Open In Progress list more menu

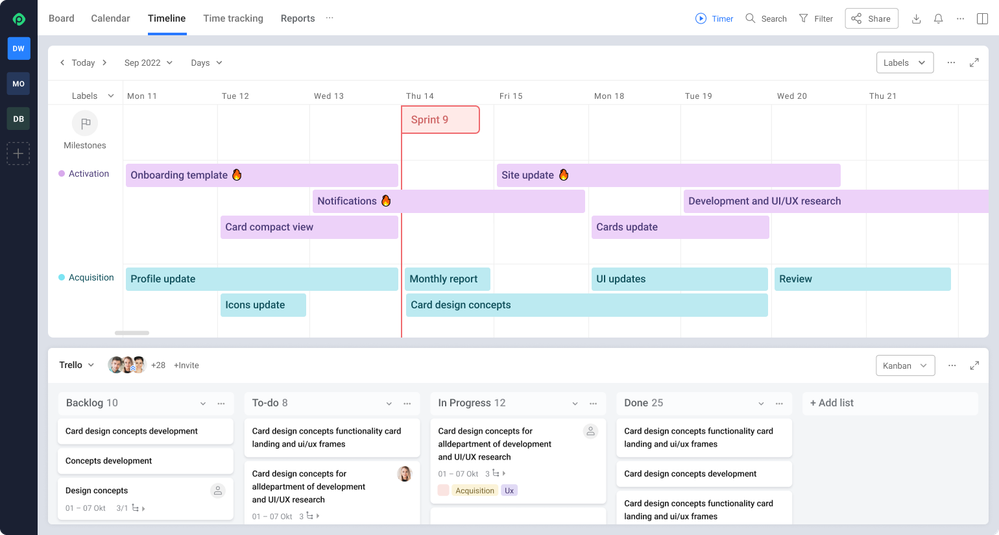pyautogui.click(x=593, y=404)
